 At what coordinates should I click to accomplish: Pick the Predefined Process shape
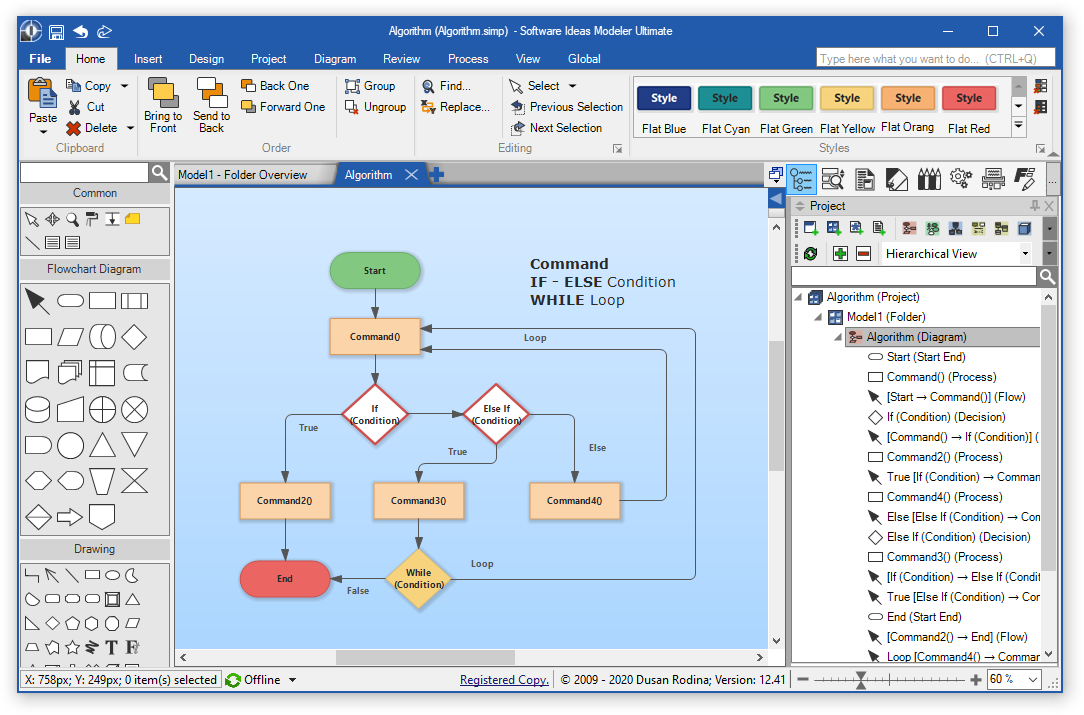tap(134, 301)
